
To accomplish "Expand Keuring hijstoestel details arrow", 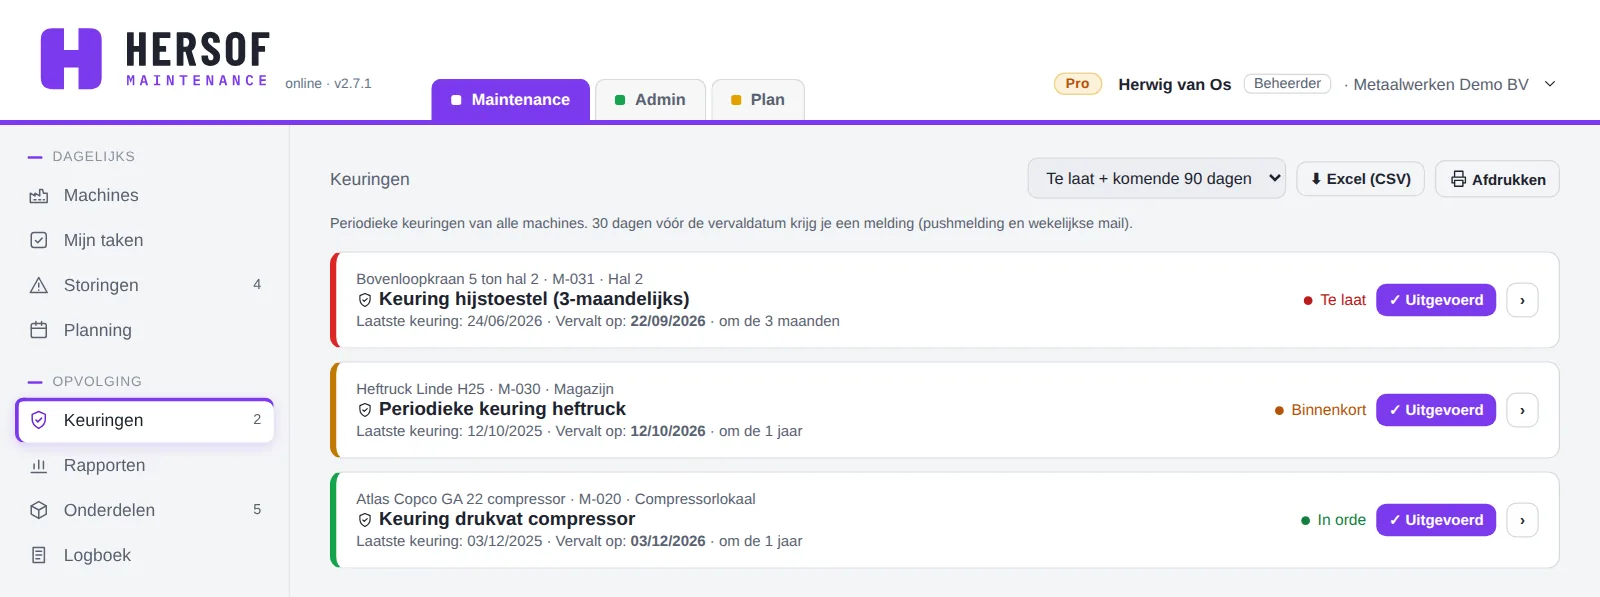I will click(x=1522, y=300).
